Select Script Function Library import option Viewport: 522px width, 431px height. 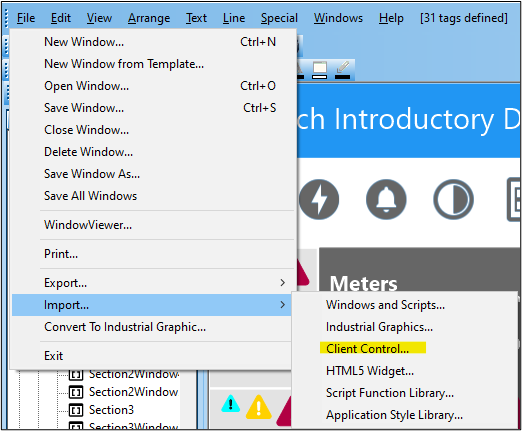coord(390,393)
